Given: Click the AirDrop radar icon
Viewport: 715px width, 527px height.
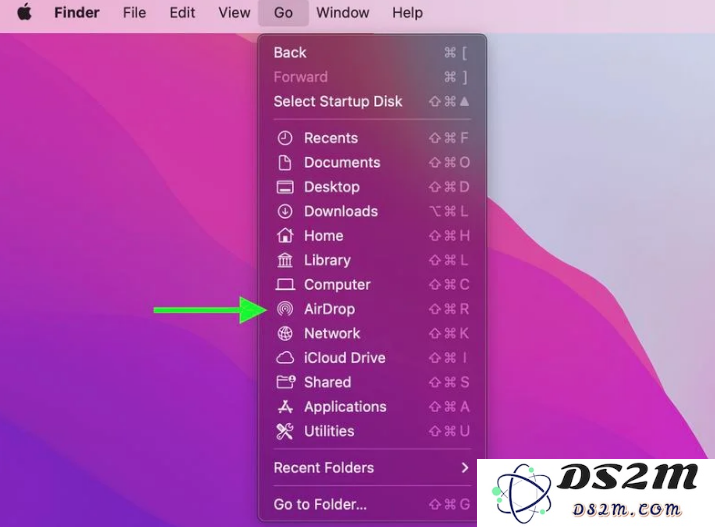Looking at the screenshot, I should coord(285,309).
